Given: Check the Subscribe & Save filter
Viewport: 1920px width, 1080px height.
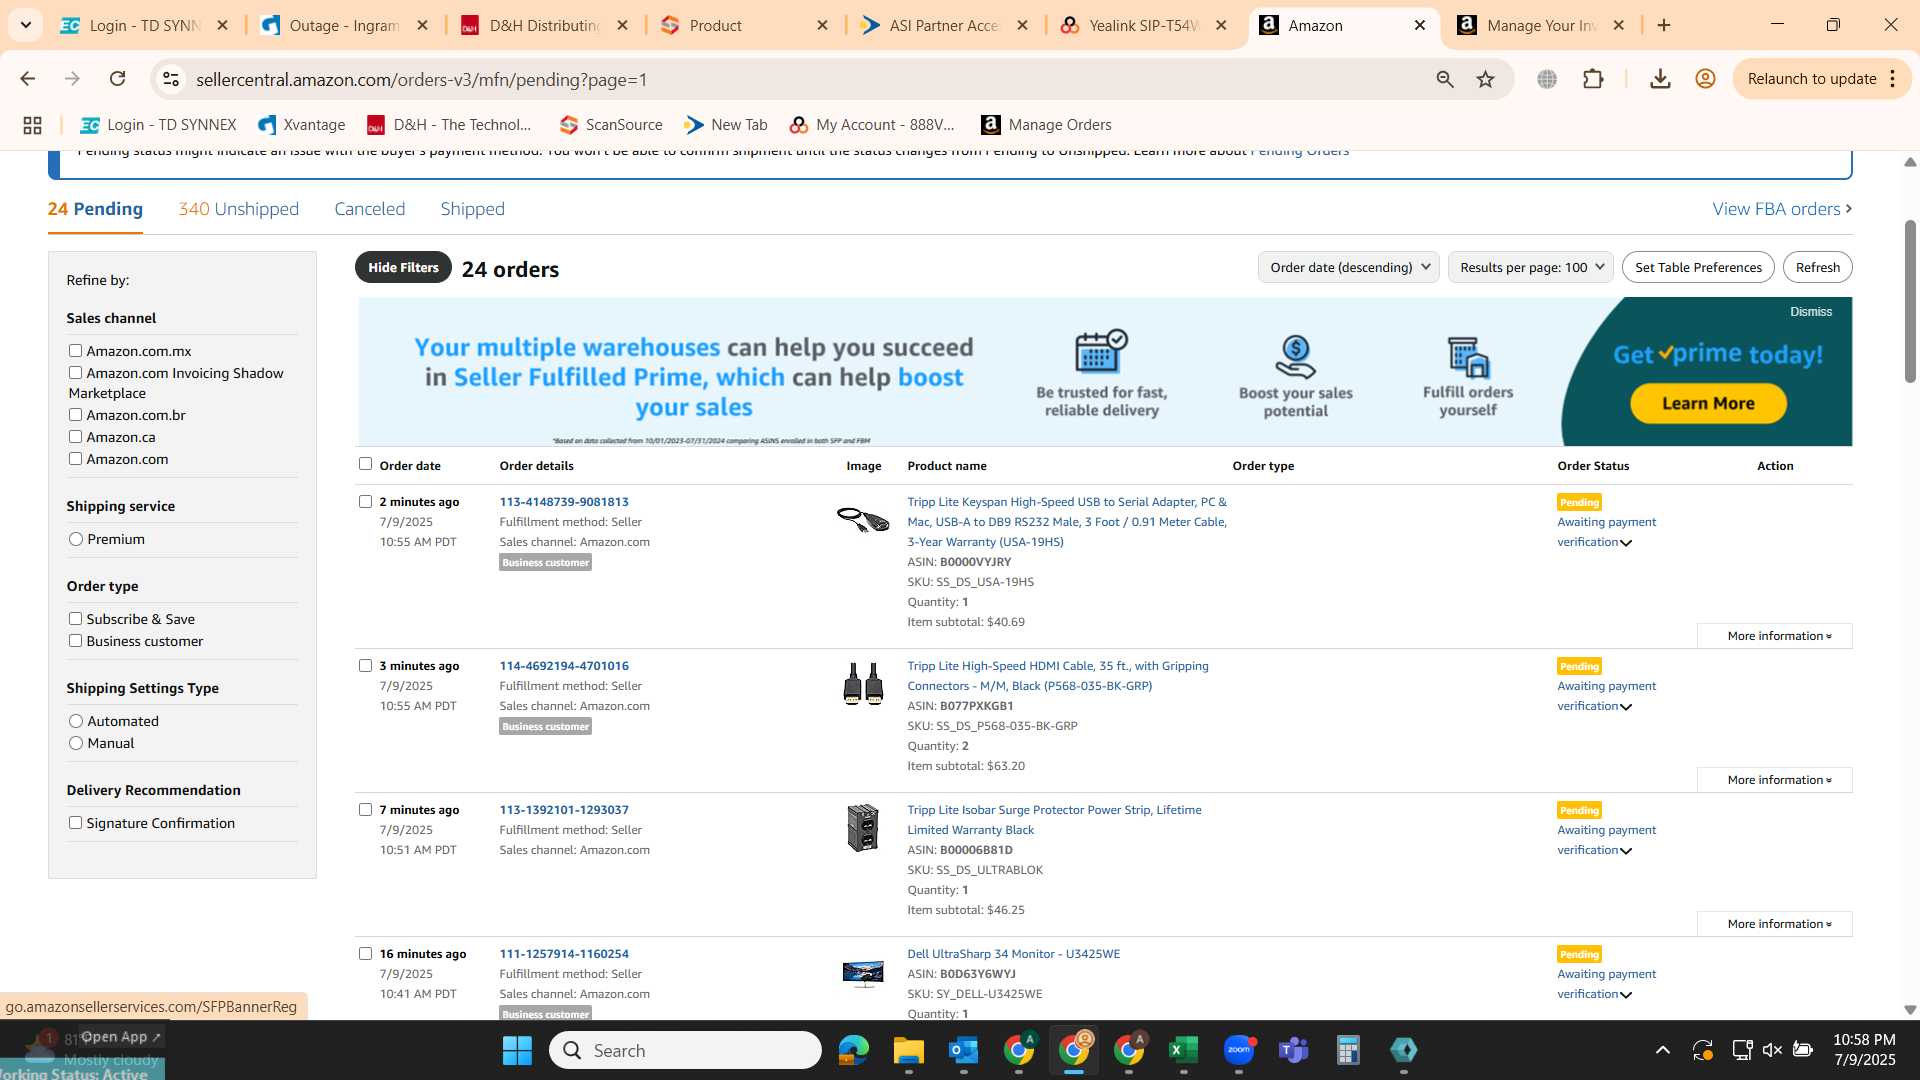Looking at the screenshot, I should click(75, 619).
